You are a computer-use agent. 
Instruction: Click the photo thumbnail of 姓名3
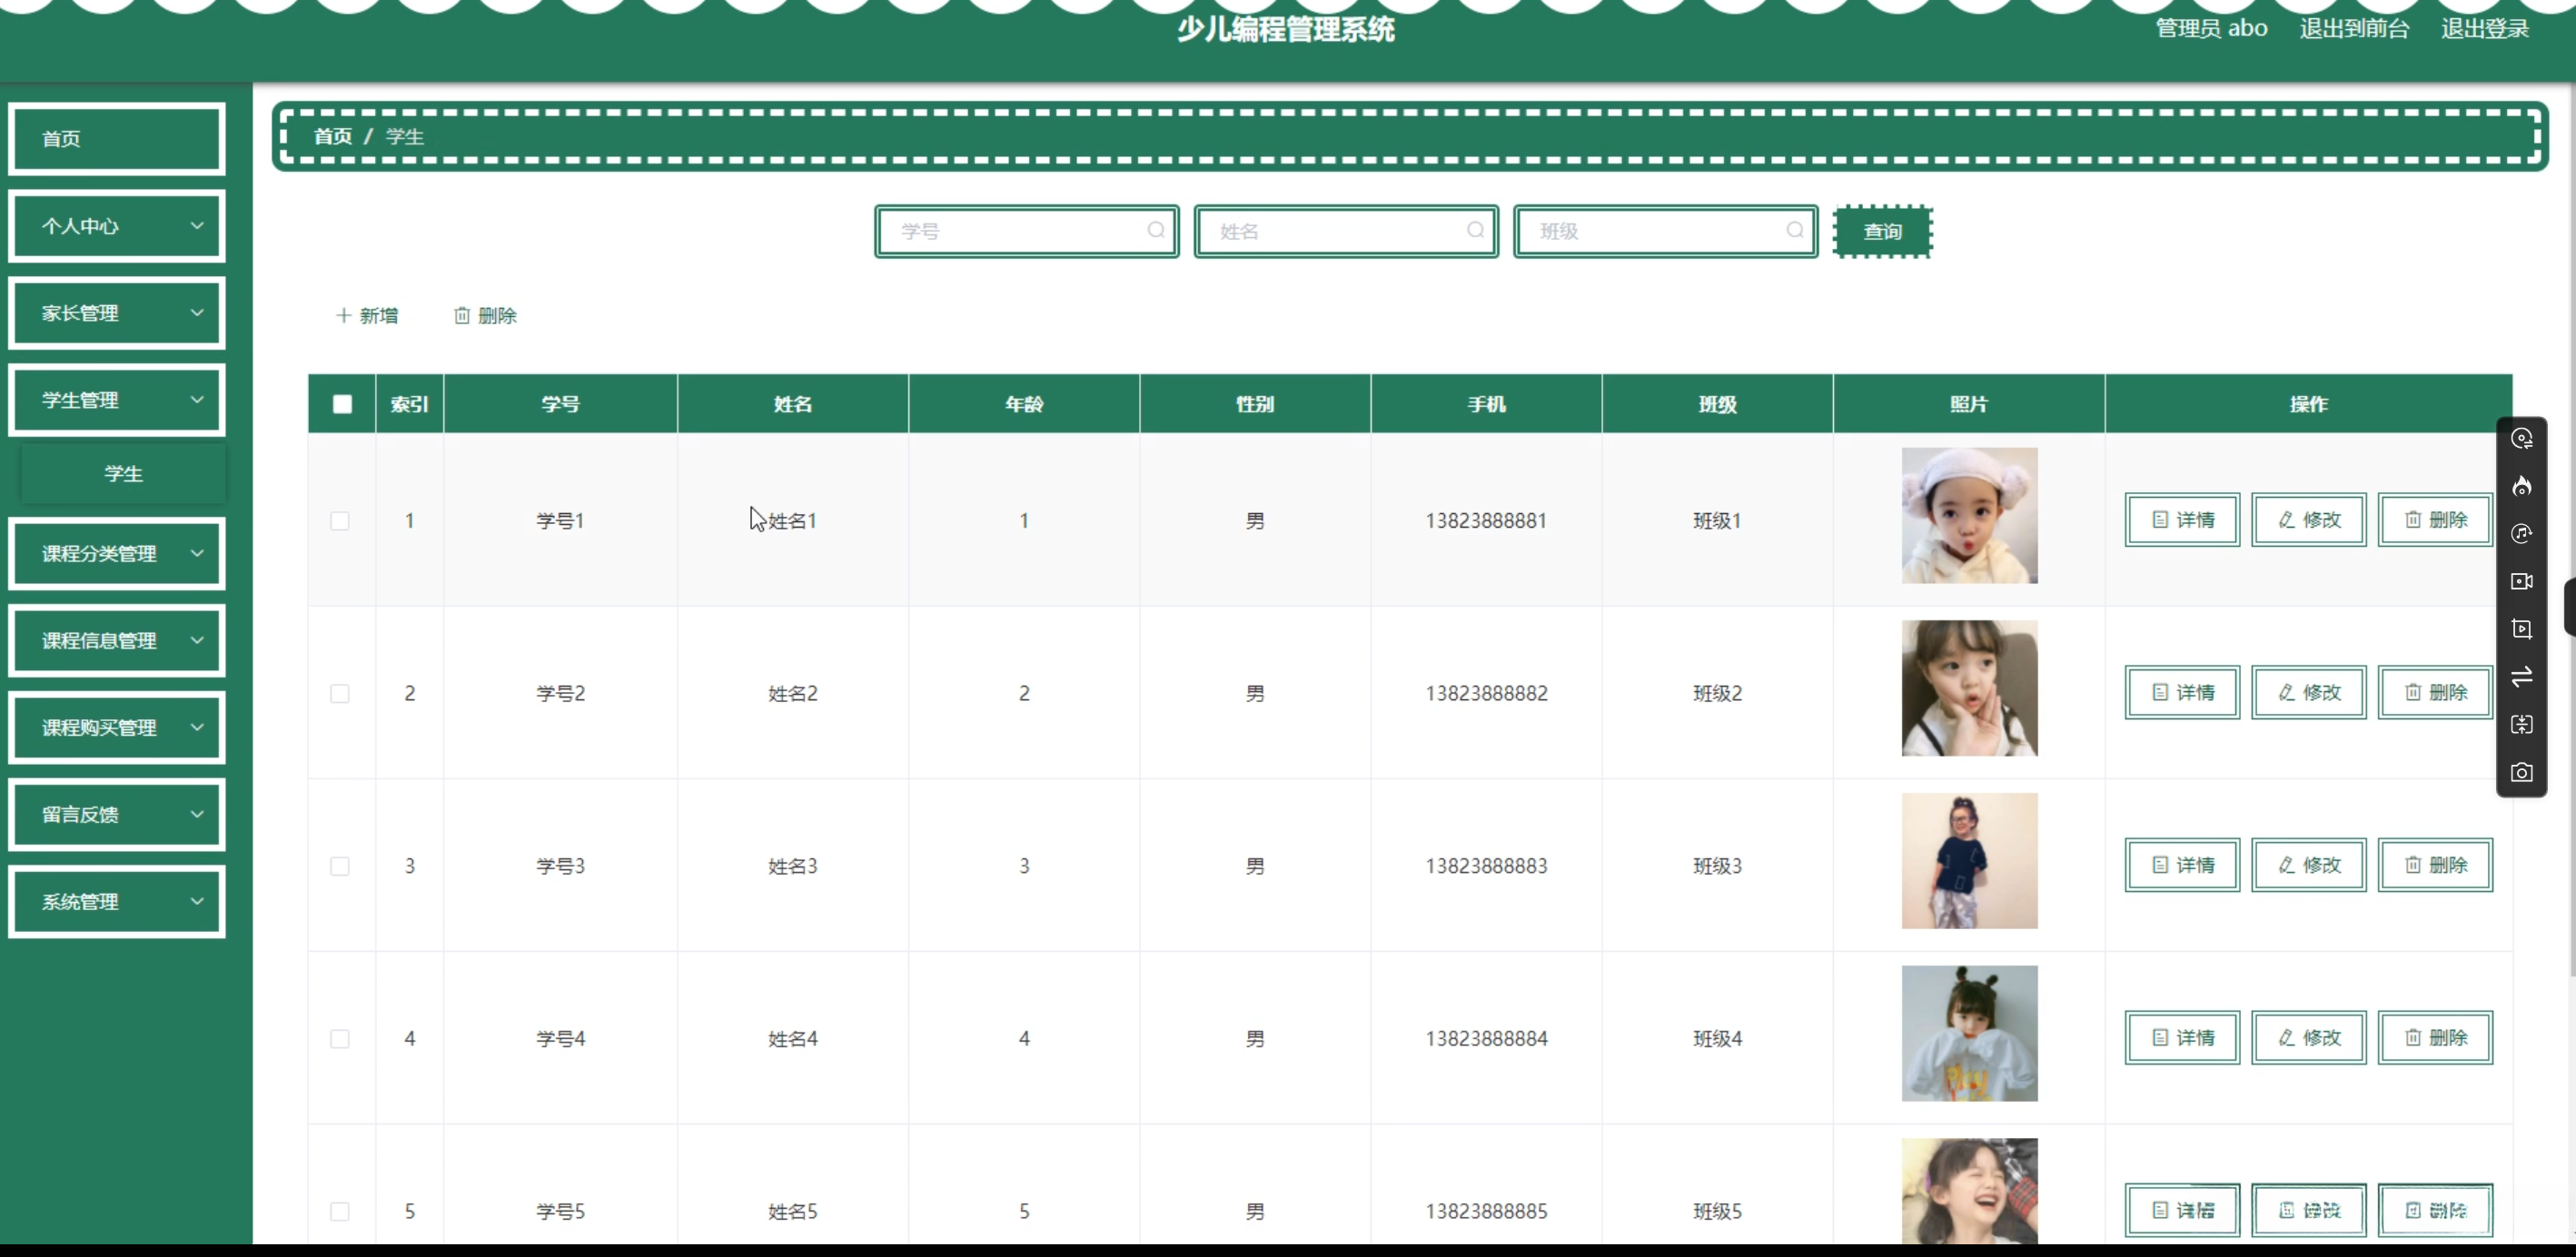(x=1968, y=861)
